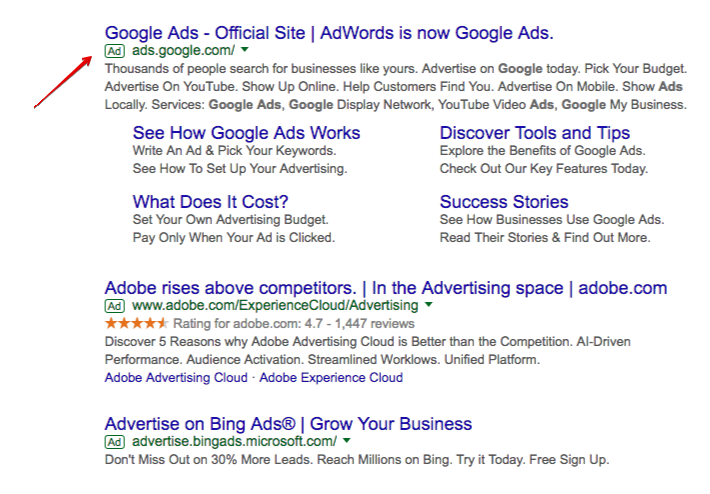Open See How Google Ads Works sitelink

[246, 133]
